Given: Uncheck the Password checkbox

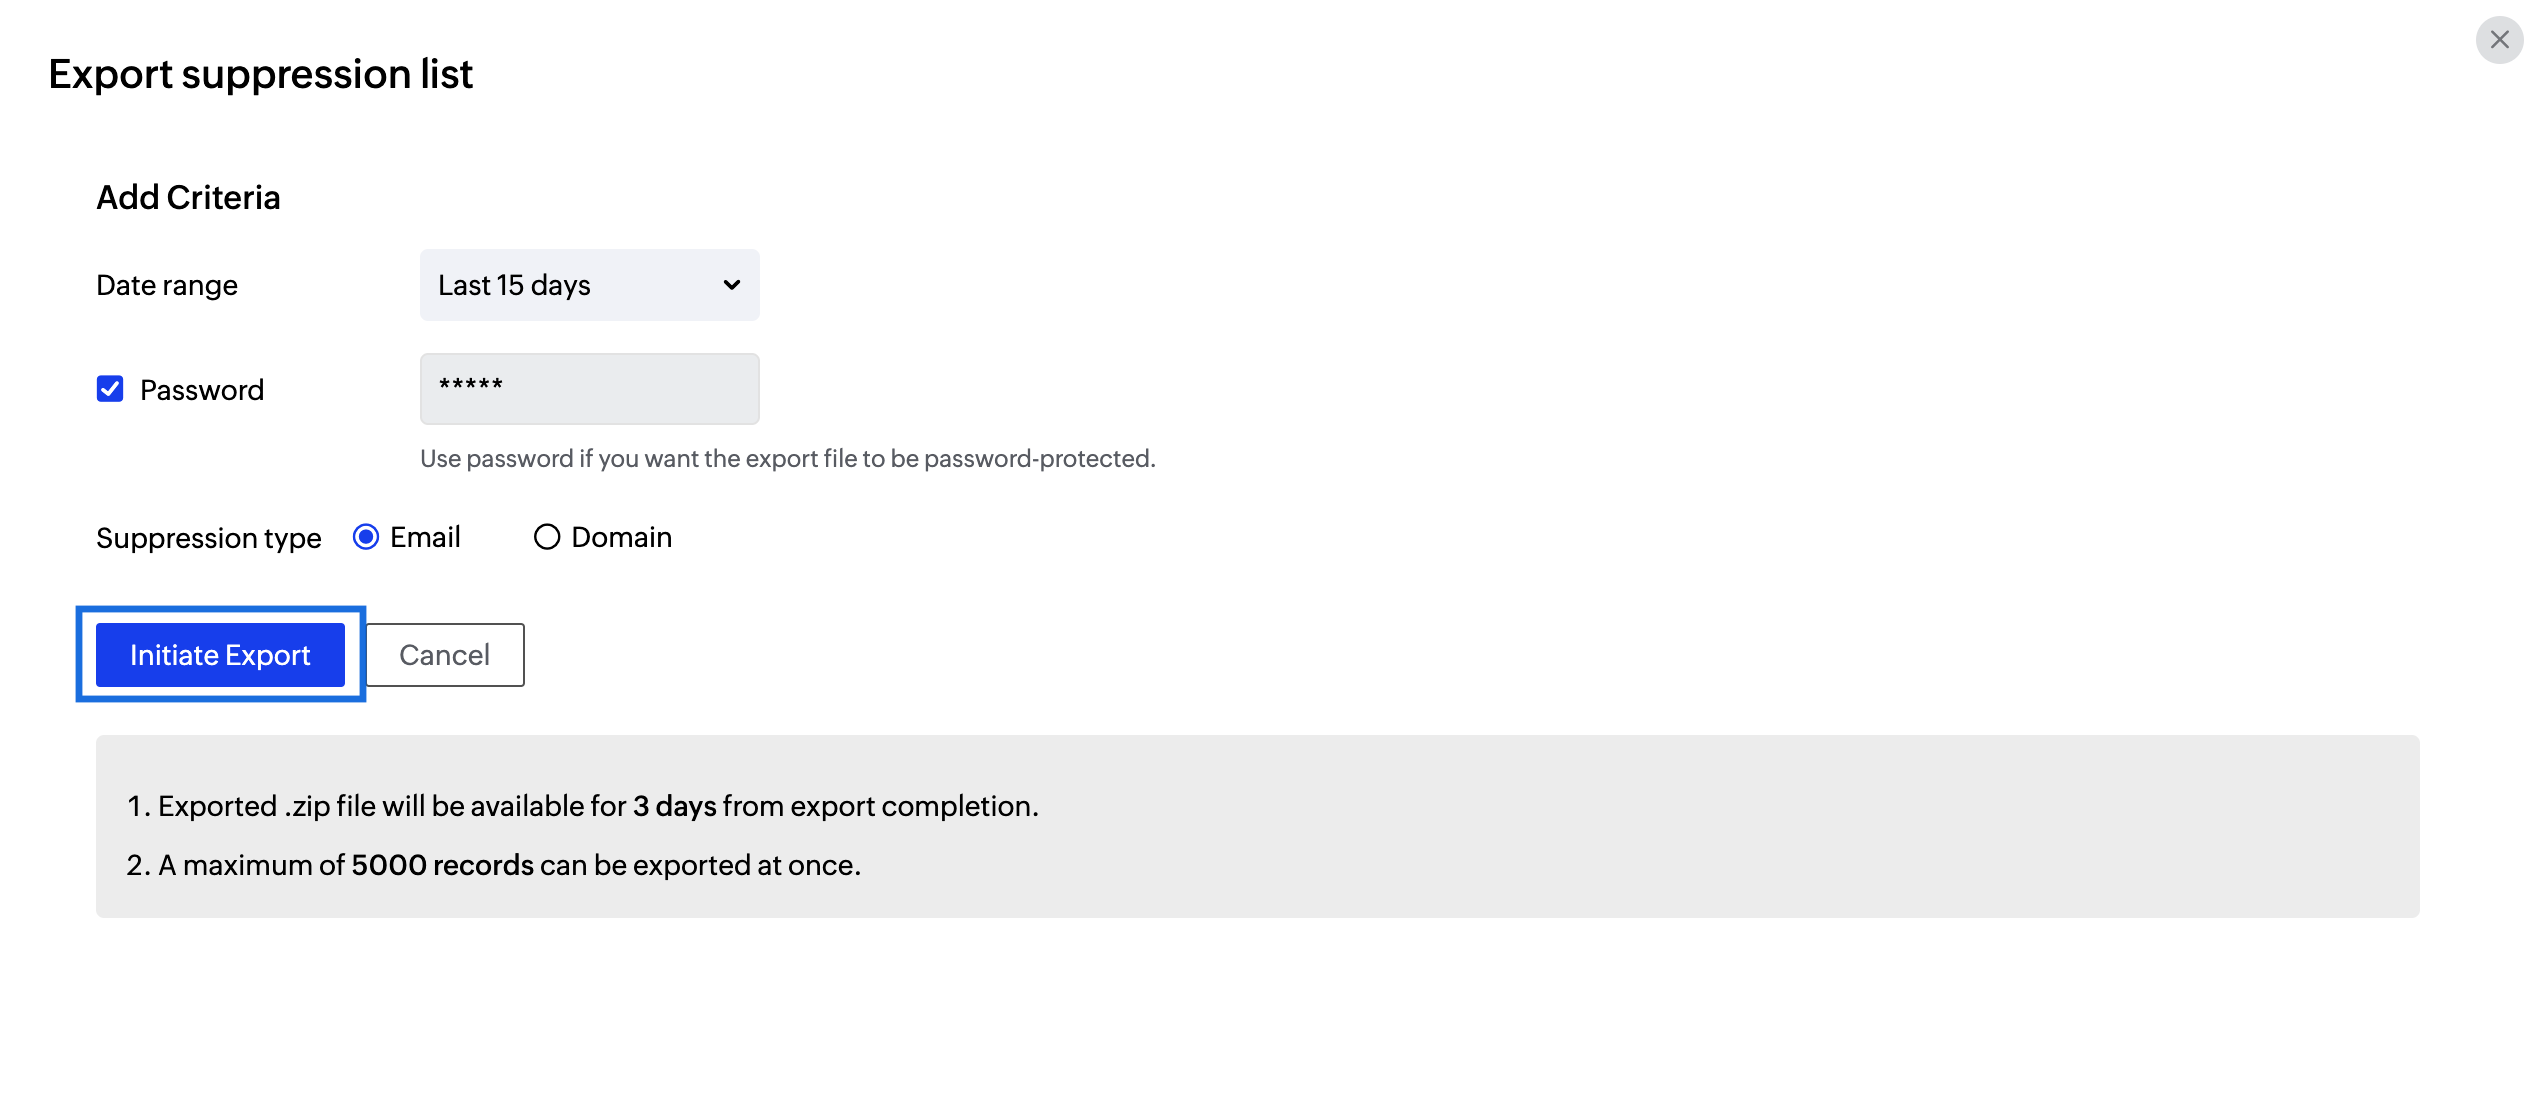Looking at the screenshot, I should point(110,389).
